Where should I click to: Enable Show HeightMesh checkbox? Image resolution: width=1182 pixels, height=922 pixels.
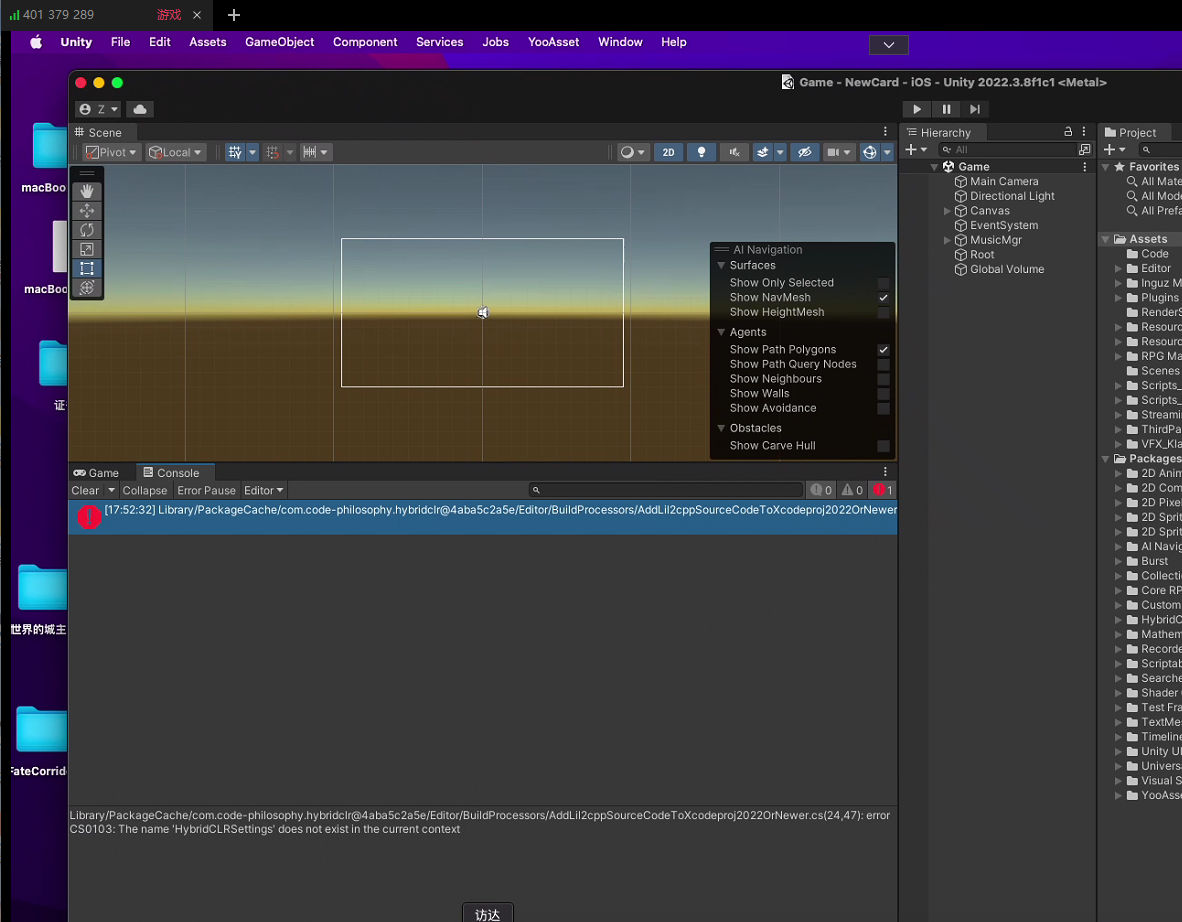[883, 312]
